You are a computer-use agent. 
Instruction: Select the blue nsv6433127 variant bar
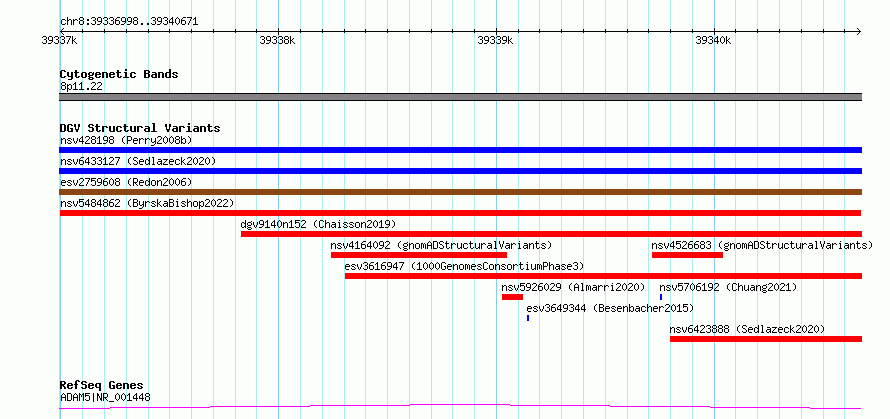point(460,171)
